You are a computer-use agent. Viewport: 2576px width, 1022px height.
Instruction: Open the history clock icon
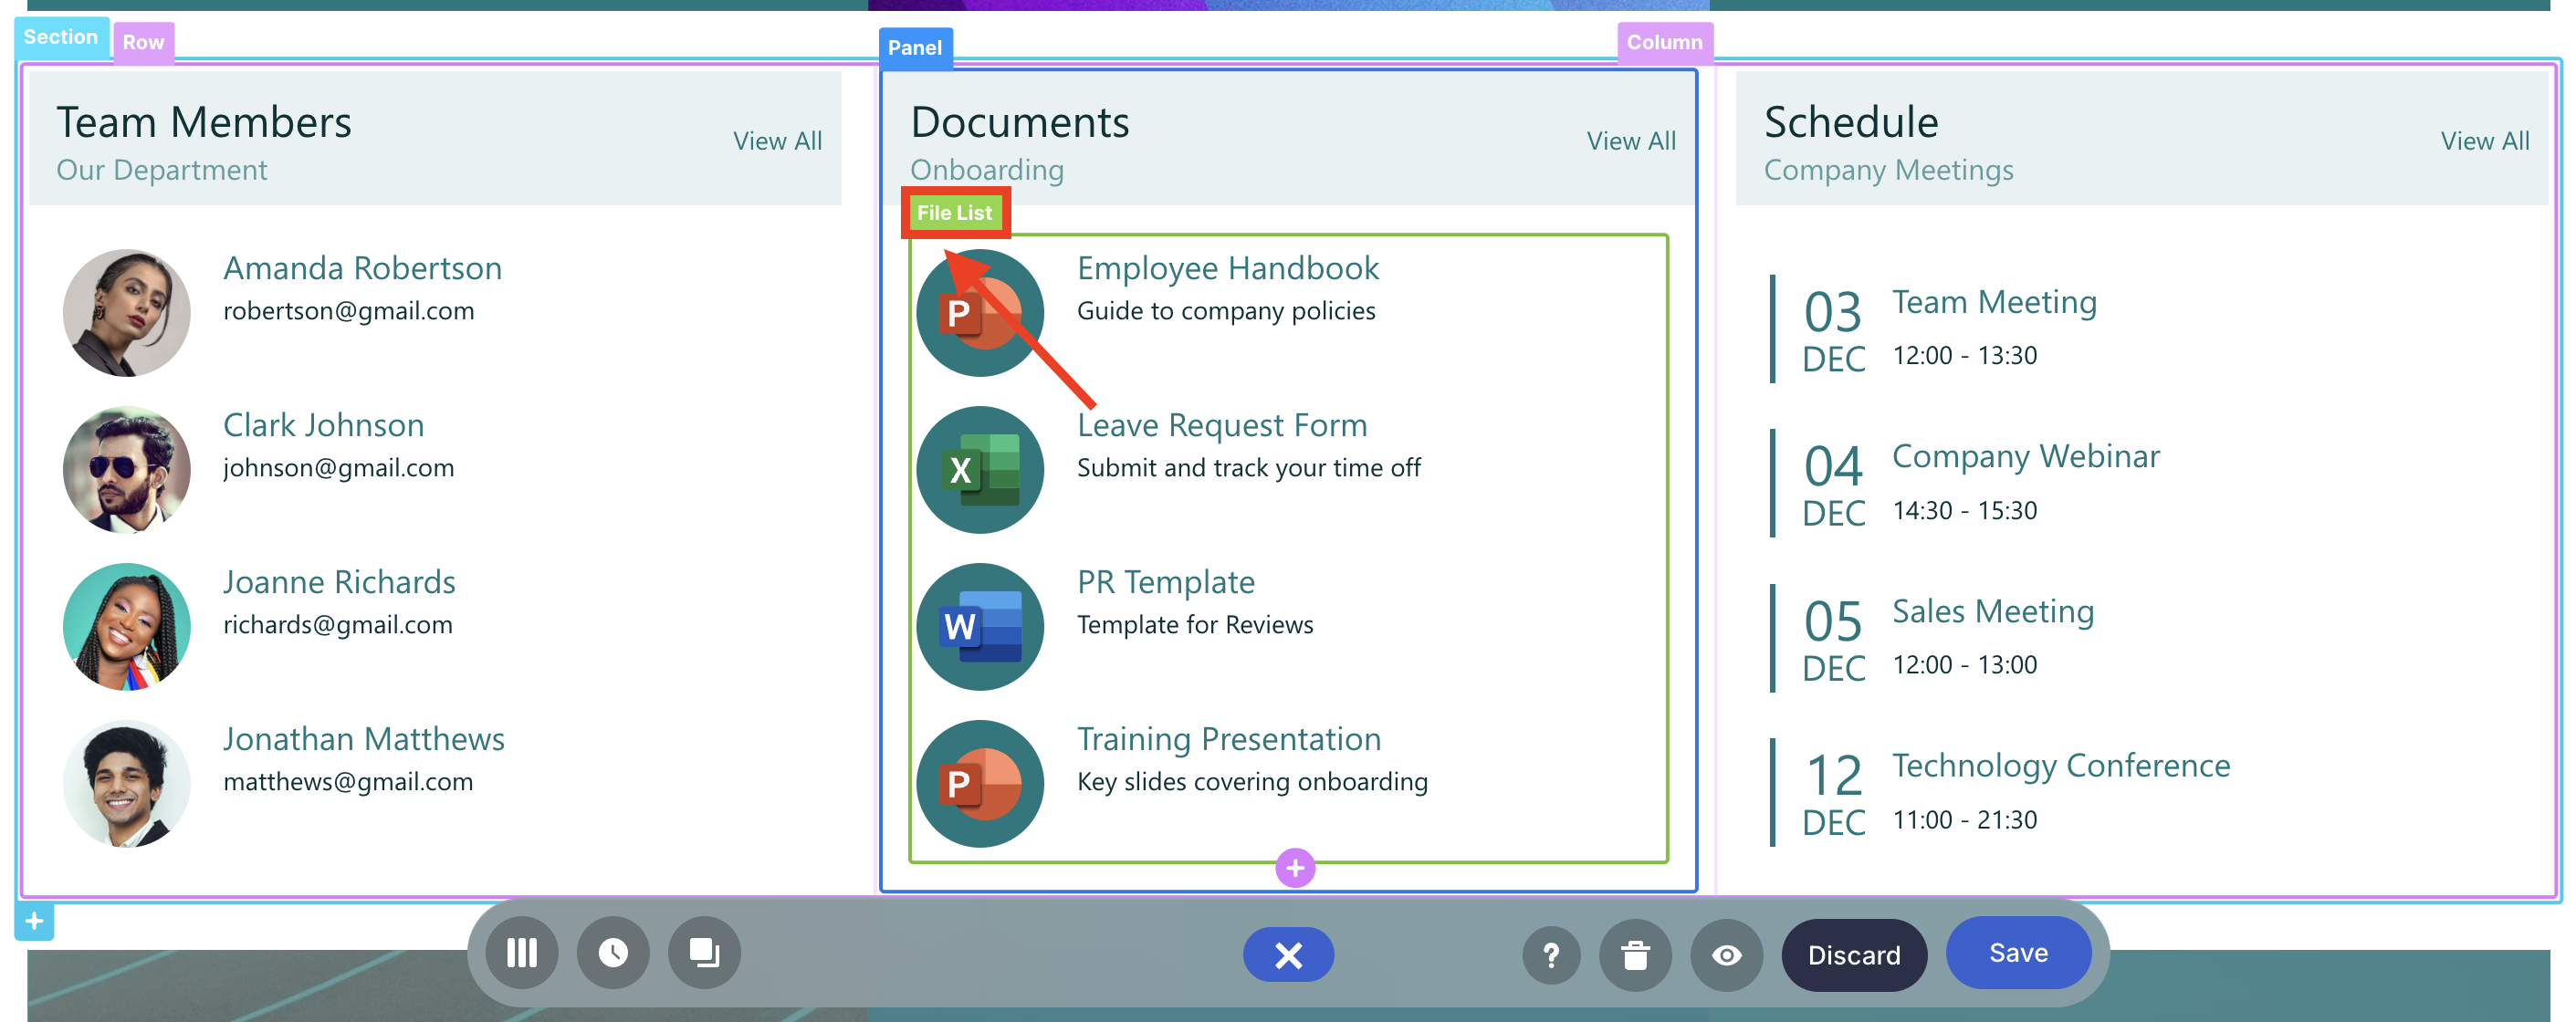(x=613, y=953)
